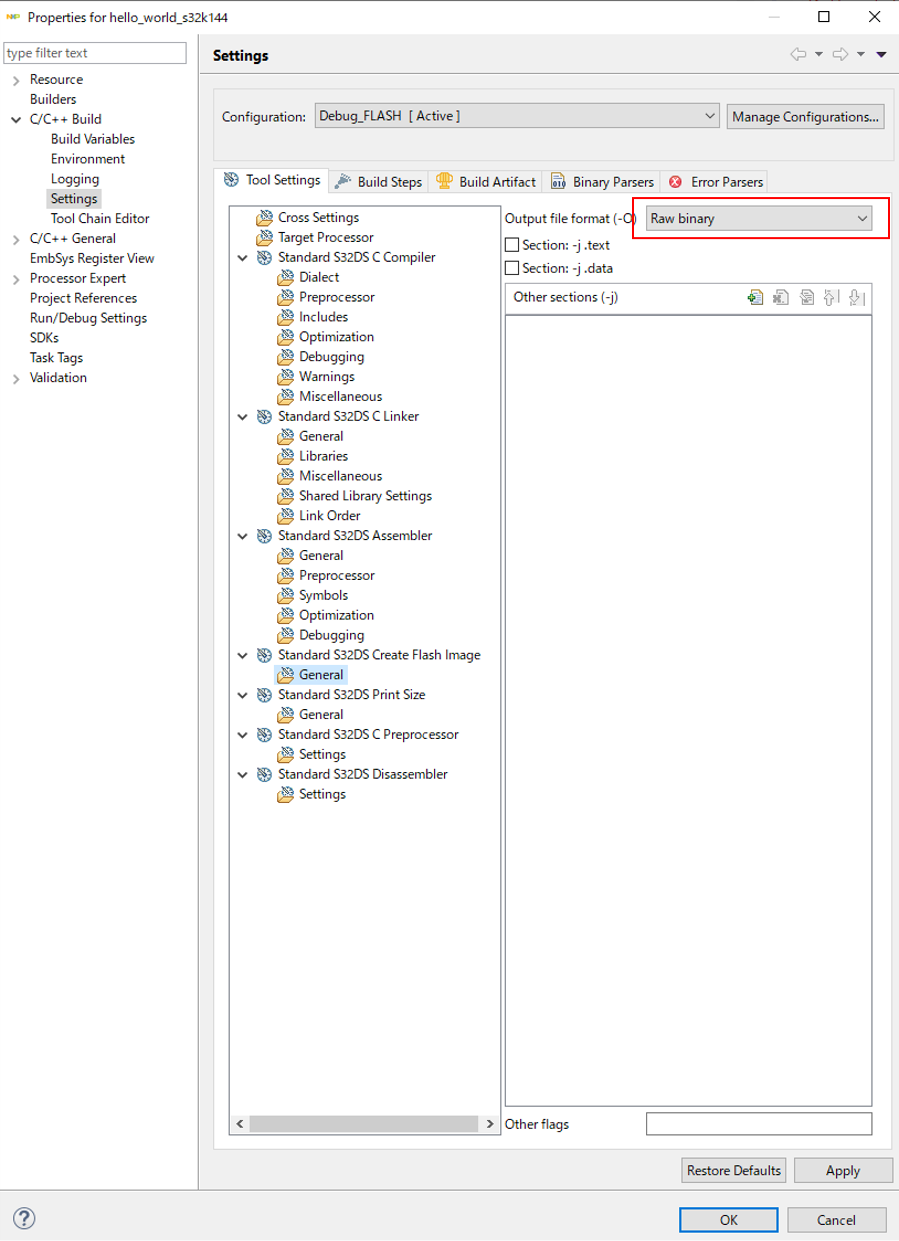Collapse Standard S32DS C Compiler tree node
Viewport: 899px width, 1241px height.
pyautogui.click(x=243, y=258)
